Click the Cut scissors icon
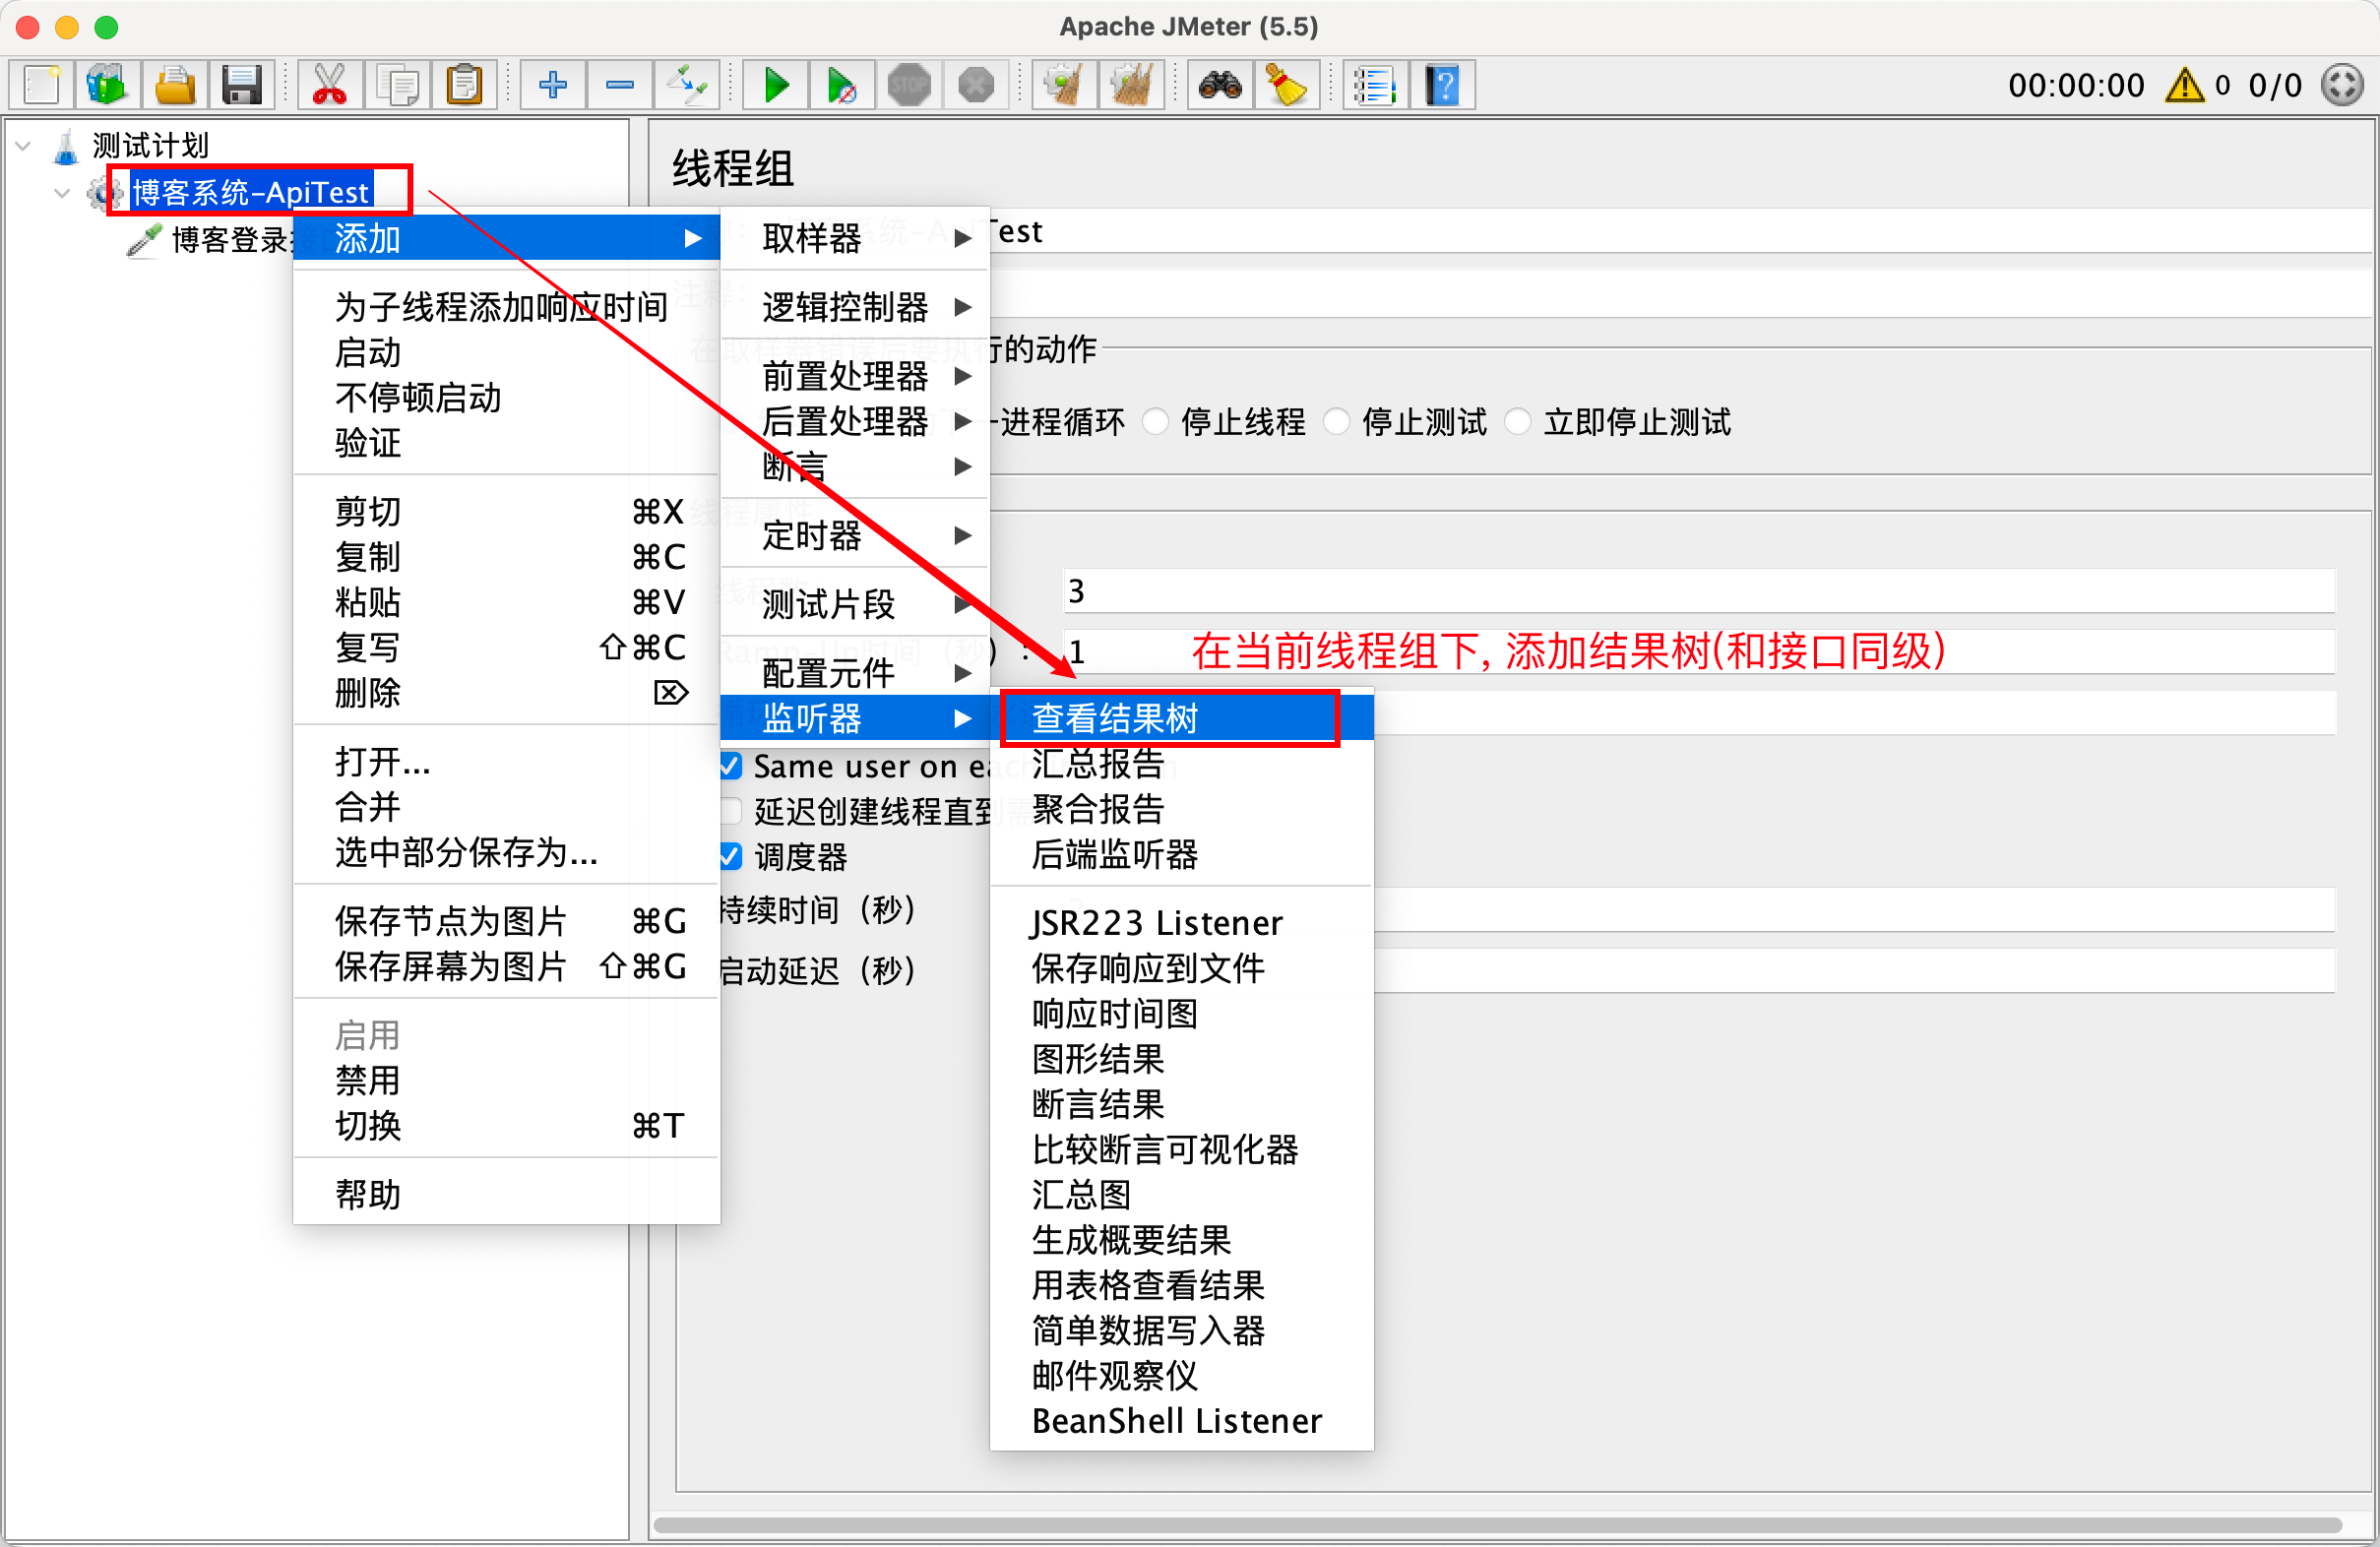Image resolution: width=2380 pixels, height=1547 pixels. click(329, 86)
